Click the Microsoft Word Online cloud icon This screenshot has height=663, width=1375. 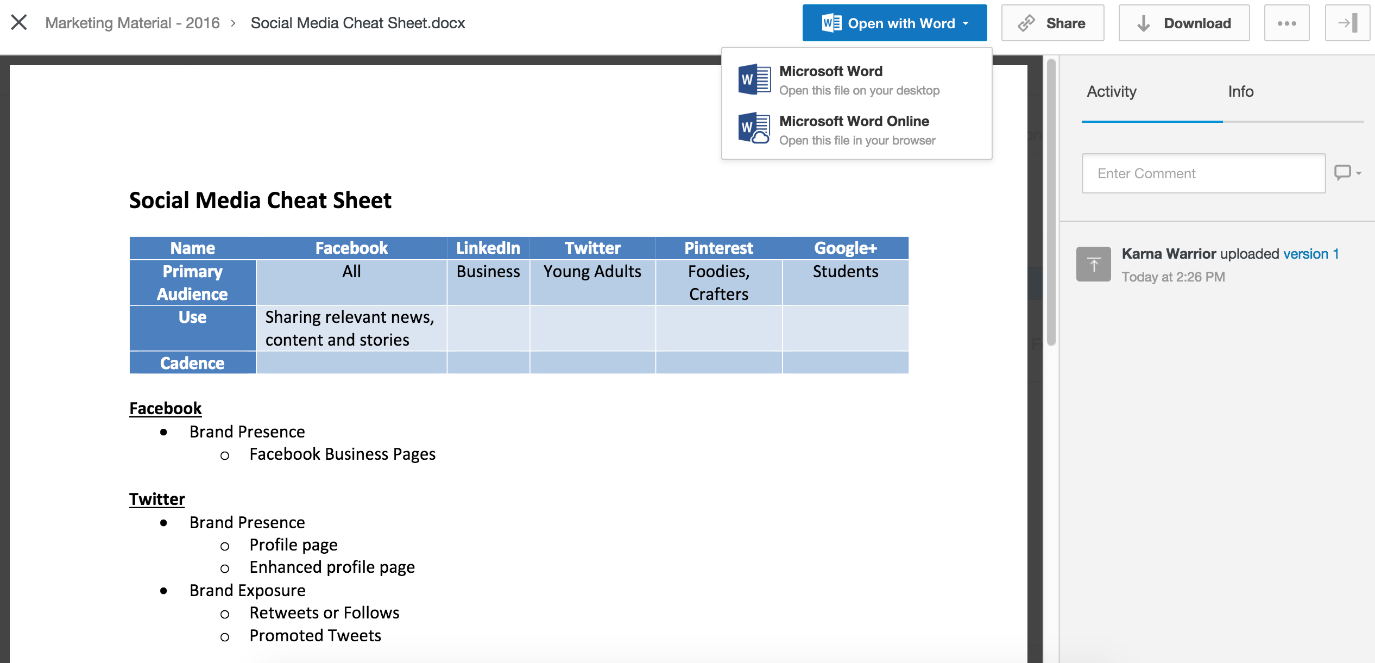[x=754, y=129]
